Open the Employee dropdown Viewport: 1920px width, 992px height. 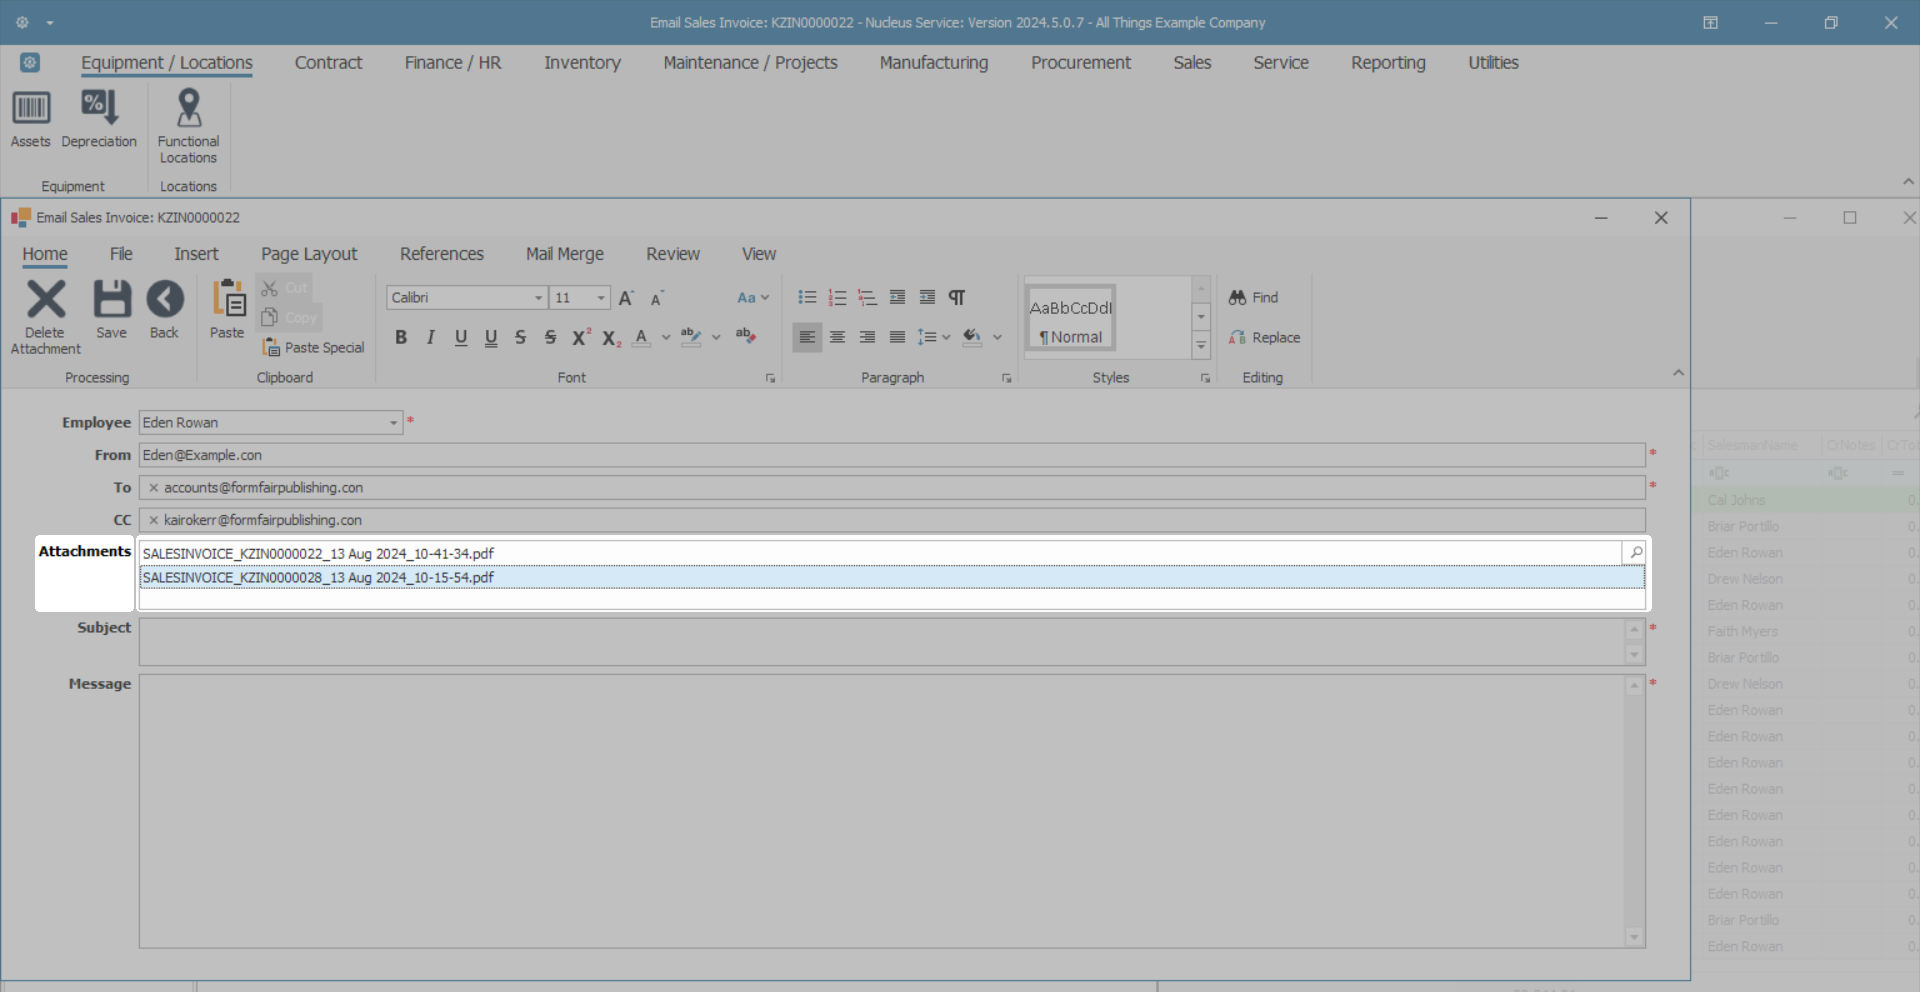point(393,423)
